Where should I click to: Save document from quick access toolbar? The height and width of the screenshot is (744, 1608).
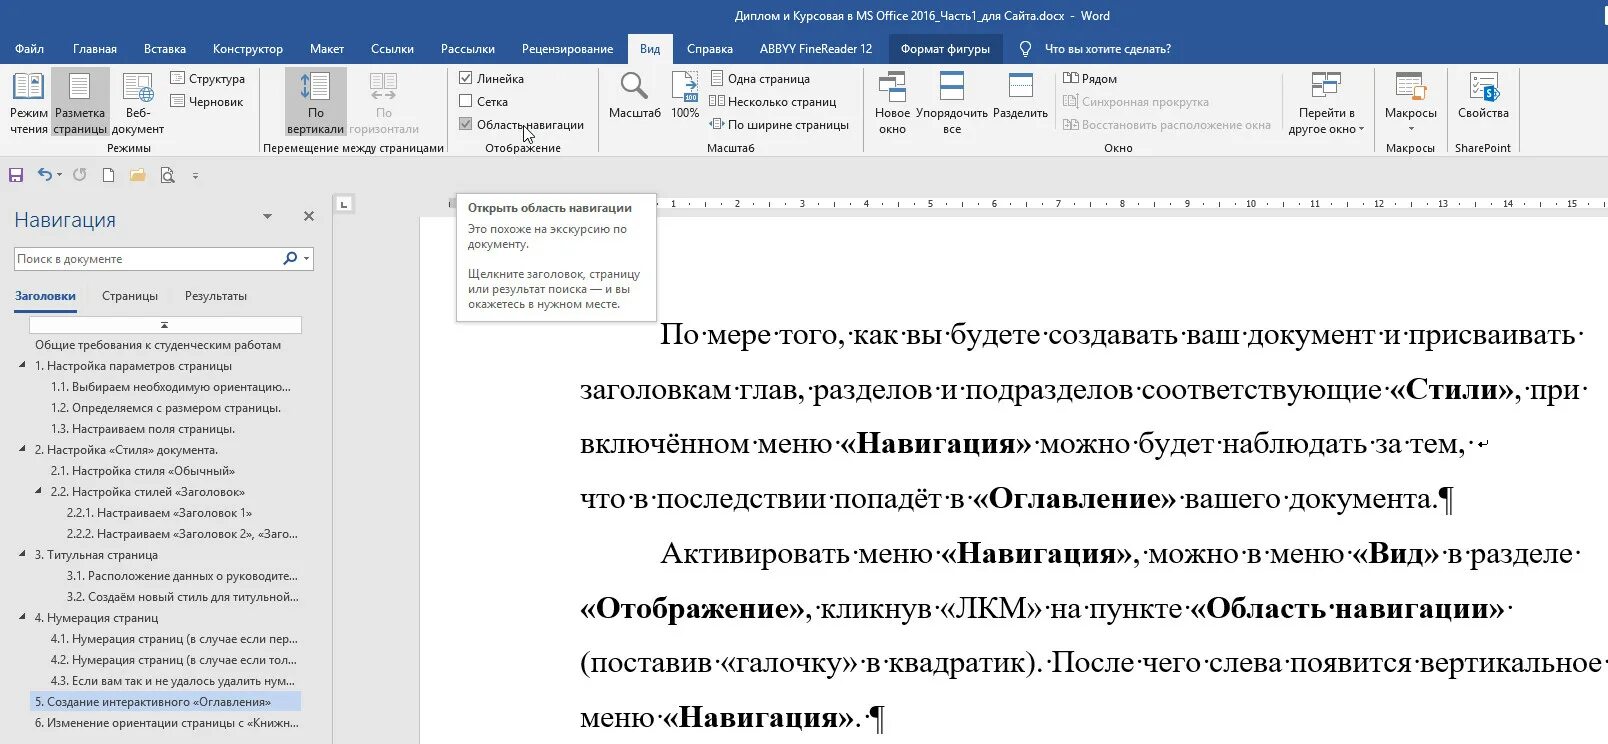tap(16, 175)
